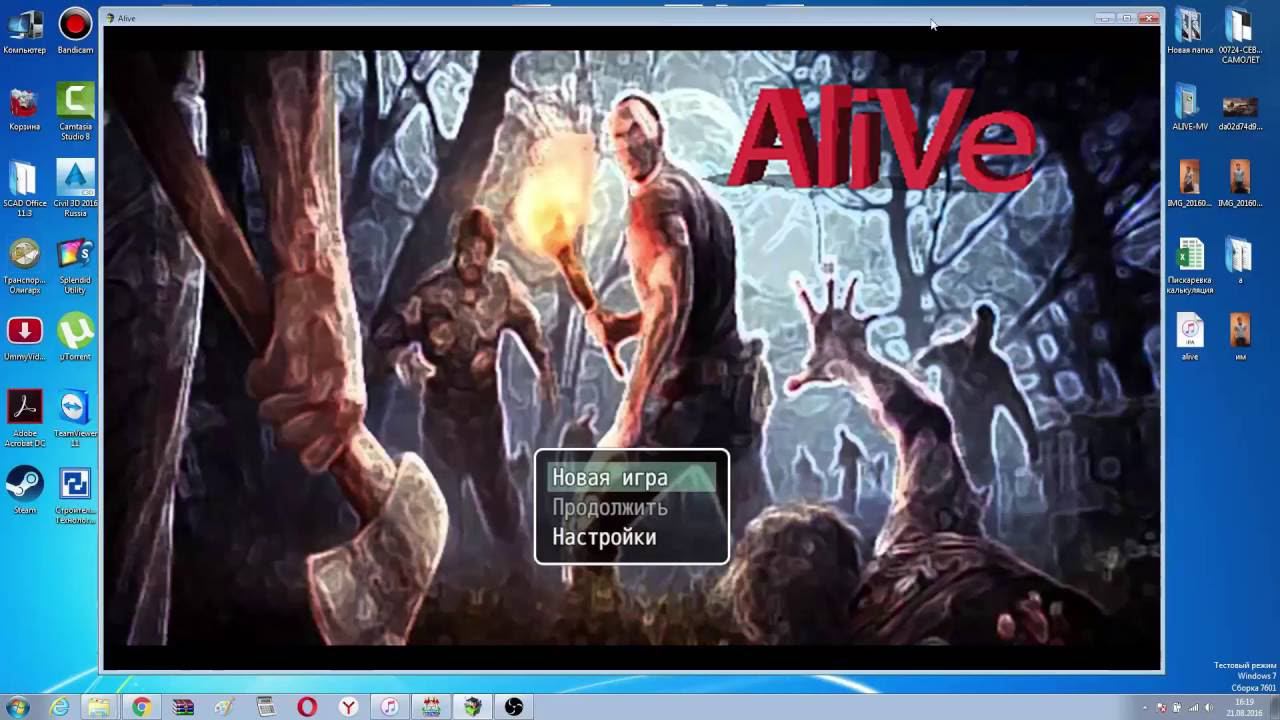Launch Google Chrome from taskbar
Screen dimensions: 1280x720
(141, 707)
